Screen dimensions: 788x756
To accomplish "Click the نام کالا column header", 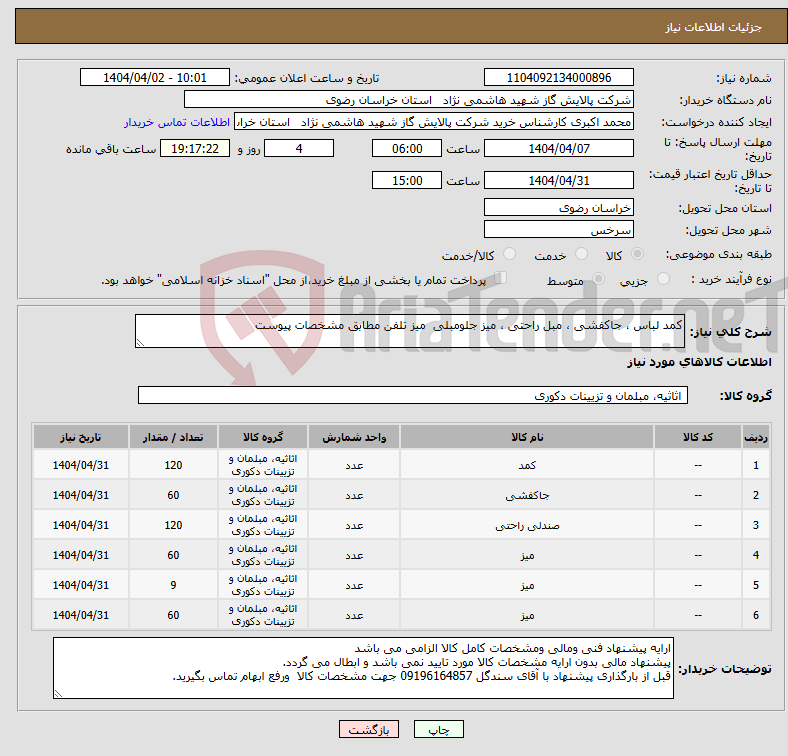I will pos(527,437).
